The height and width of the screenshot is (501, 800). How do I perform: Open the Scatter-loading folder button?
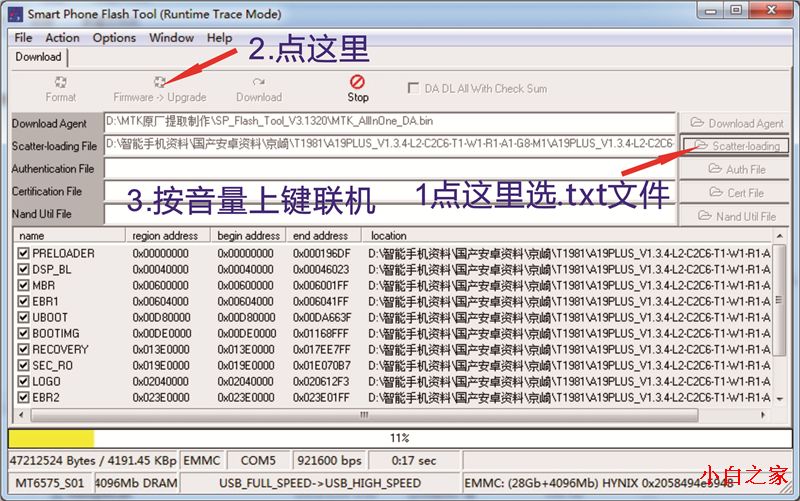735,146
